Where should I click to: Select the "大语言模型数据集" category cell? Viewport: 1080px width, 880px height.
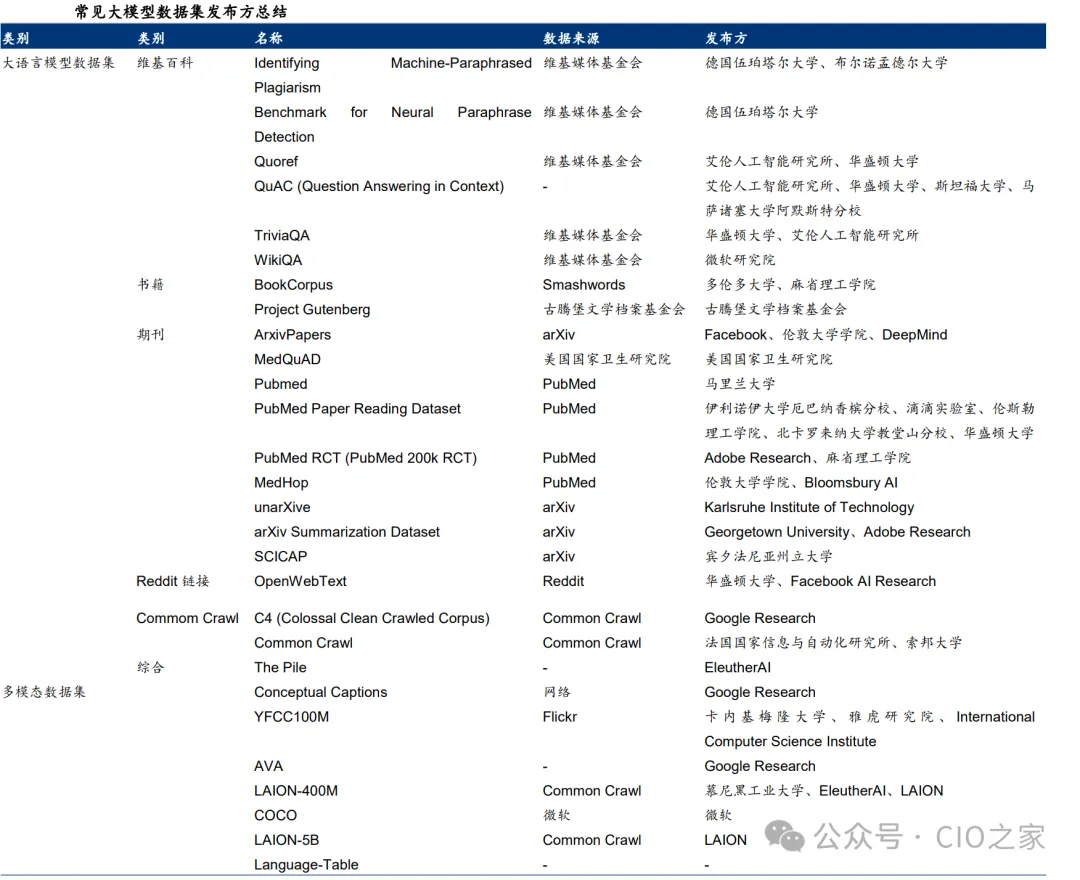click(x=59, y=63)
